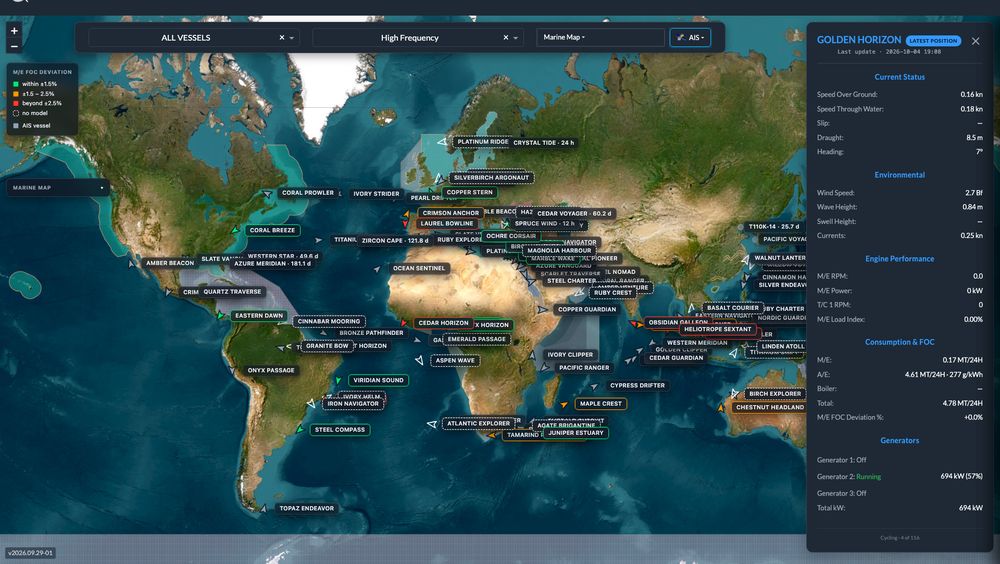Click the Topaz Endeavor vessel marker
This screenshot has width=1000, height=564.
click(x=263, y=508)
